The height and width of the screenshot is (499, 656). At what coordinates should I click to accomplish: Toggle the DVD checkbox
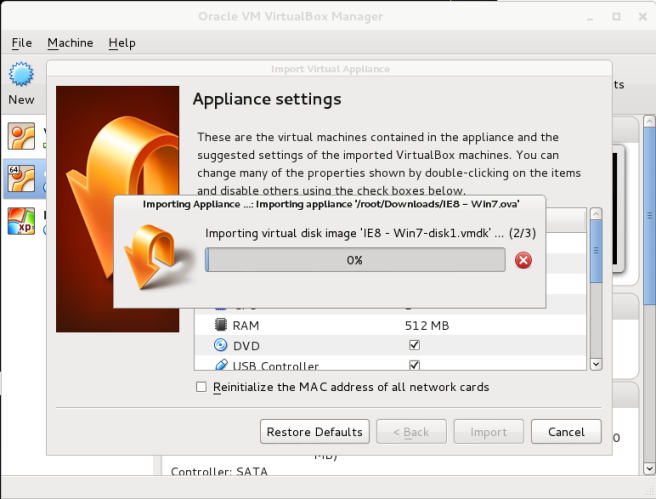tap(414, 345)
